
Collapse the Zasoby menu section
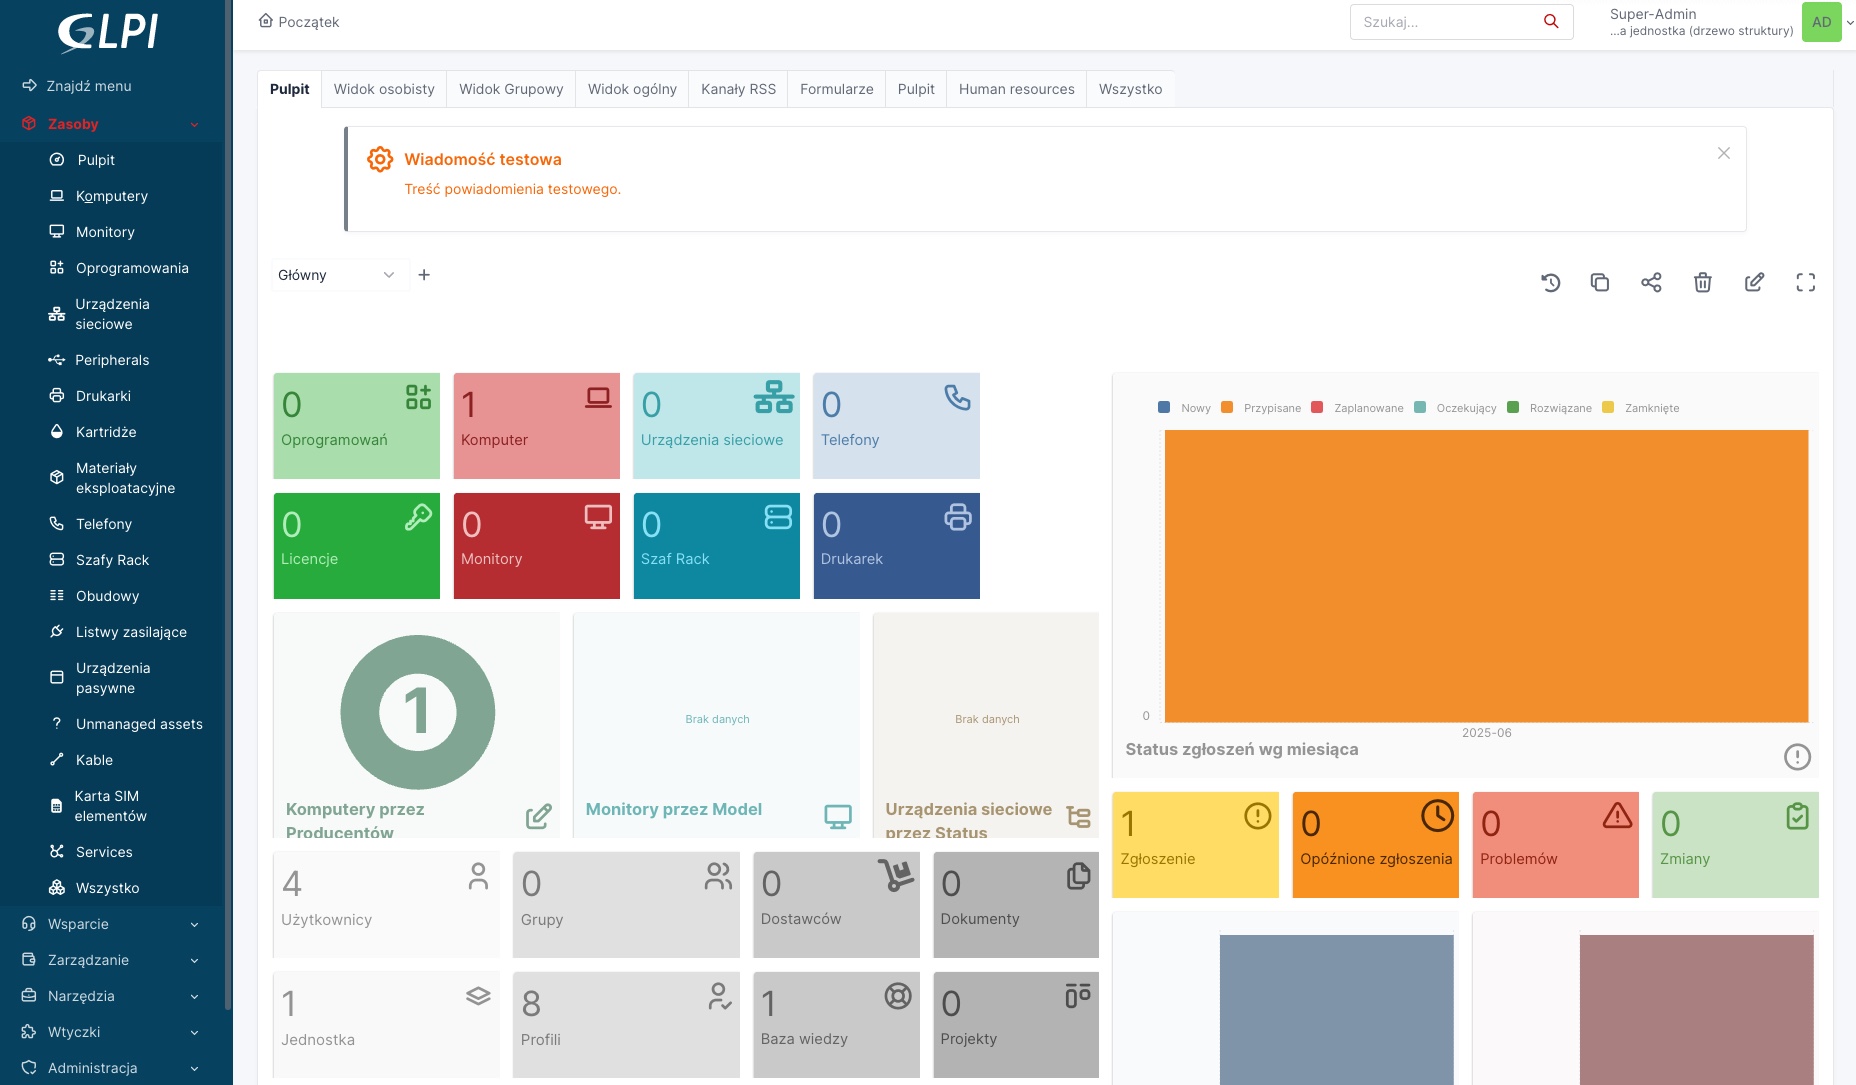pyautogui.click(x=112, y=124)
